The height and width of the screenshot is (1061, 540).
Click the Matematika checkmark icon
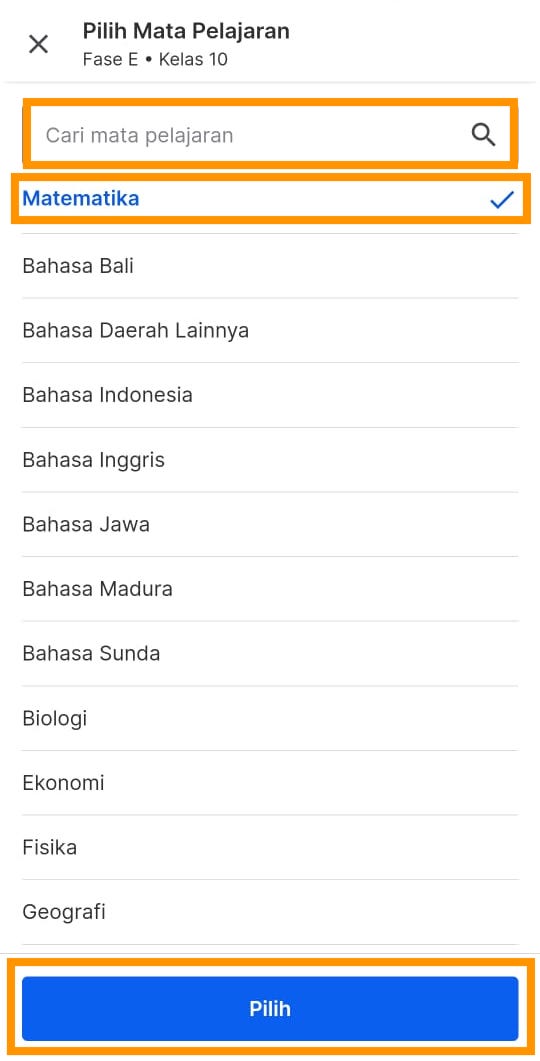[501, 199]
